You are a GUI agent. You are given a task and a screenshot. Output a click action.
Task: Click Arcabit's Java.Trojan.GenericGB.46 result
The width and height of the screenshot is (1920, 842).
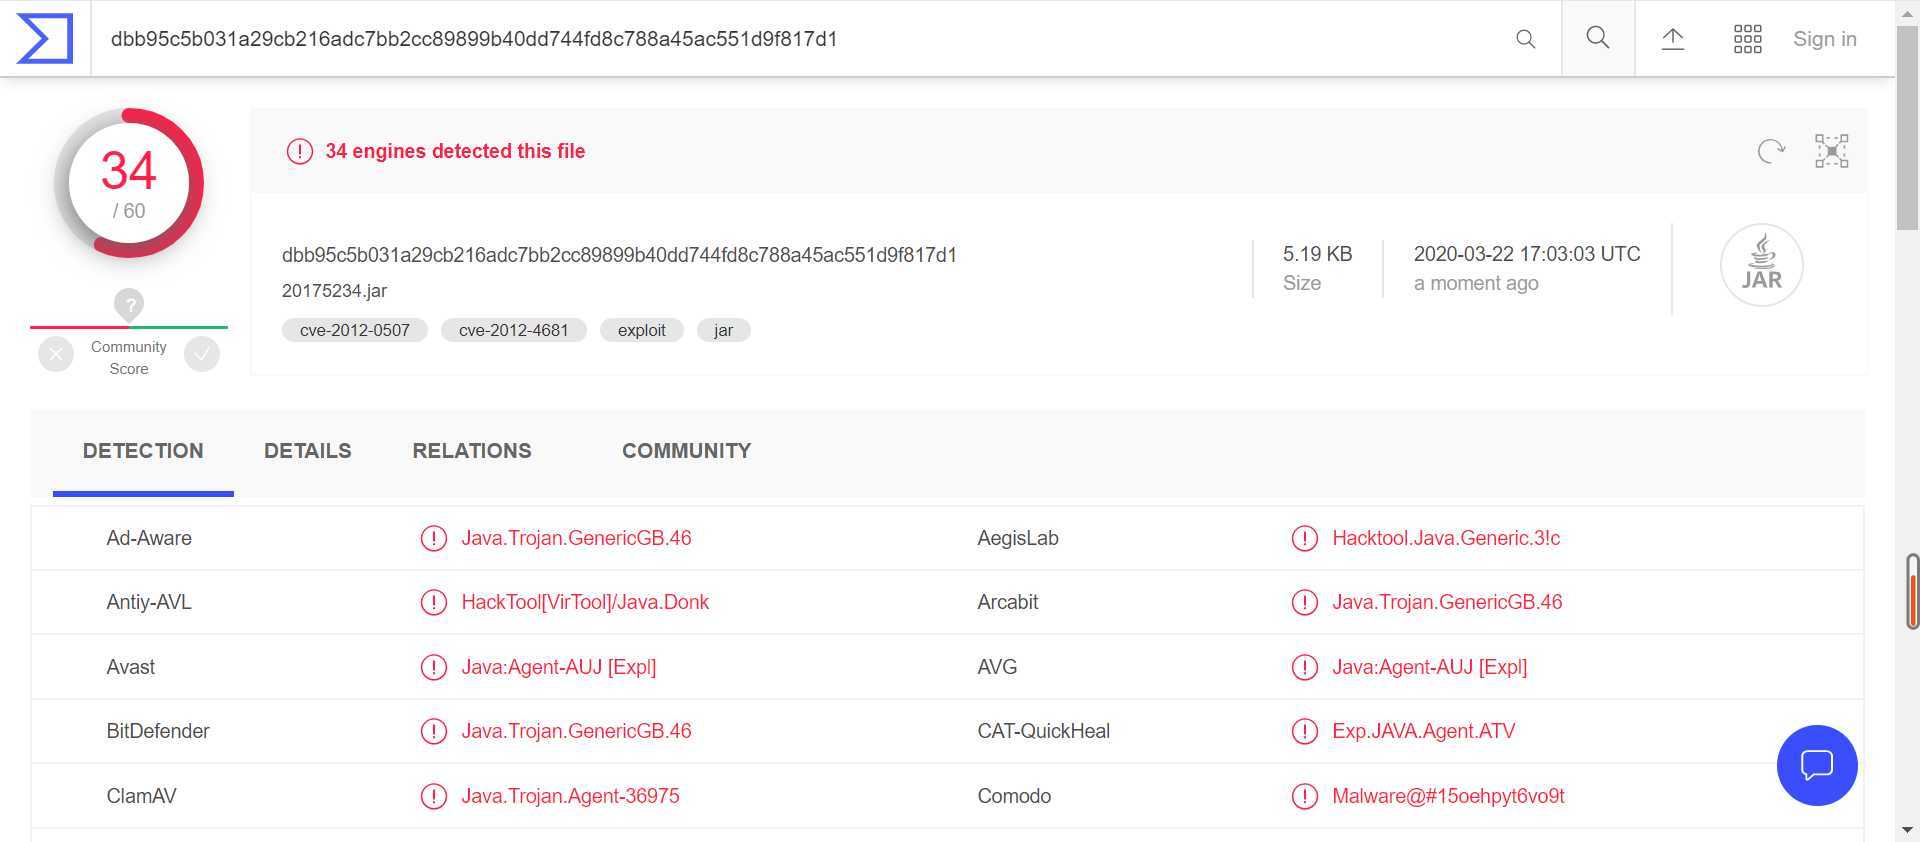click(1447, 602)
